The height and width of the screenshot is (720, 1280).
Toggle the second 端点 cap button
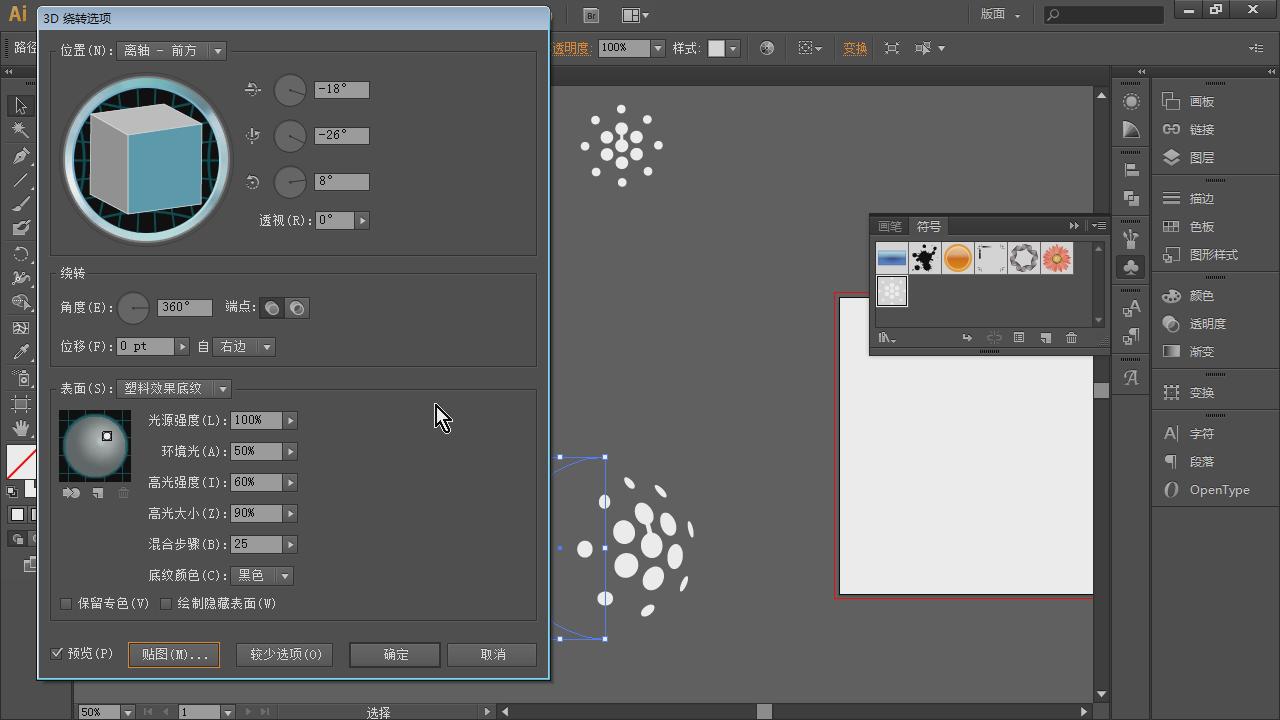(297, 308)
